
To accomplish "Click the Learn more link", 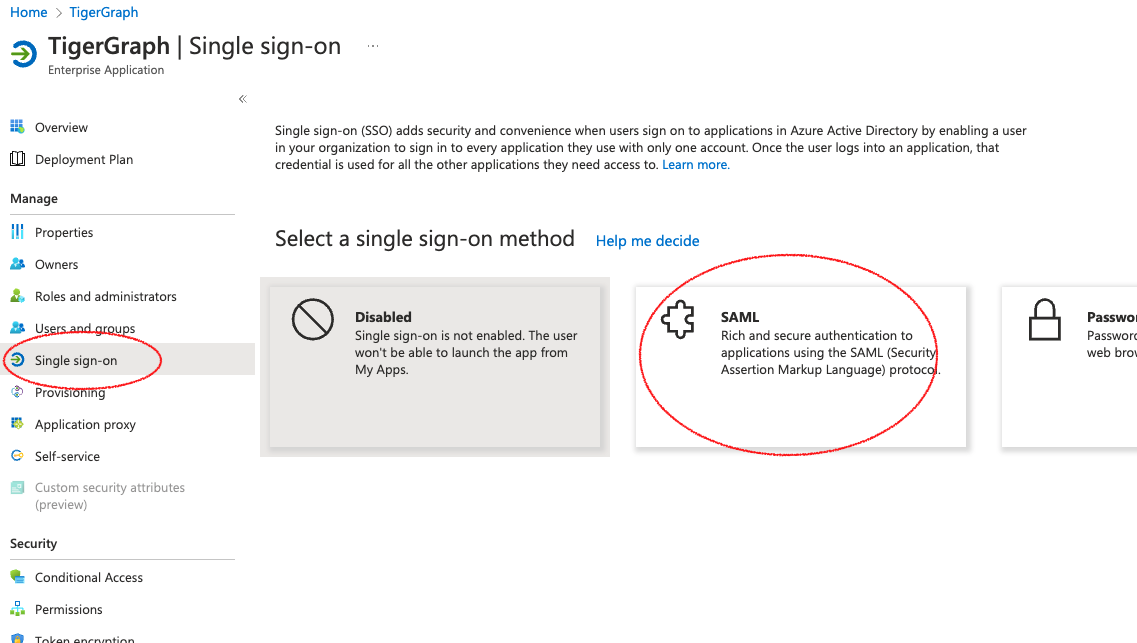I will coord(695,164).
